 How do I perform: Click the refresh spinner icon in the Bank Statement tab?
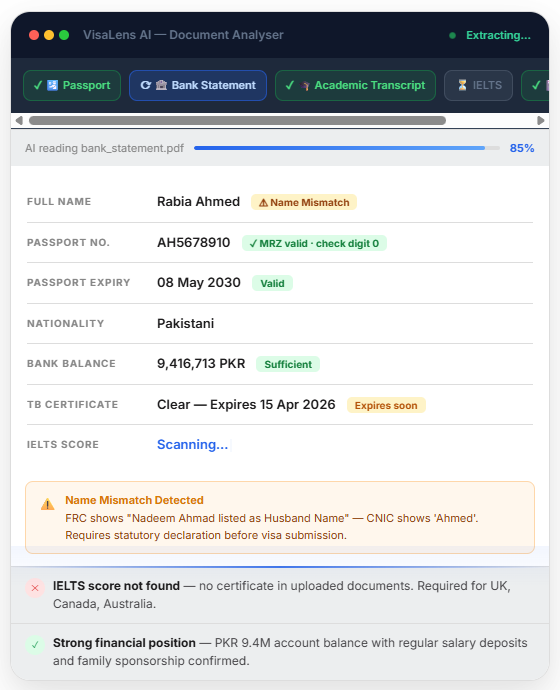pos(146,85)
